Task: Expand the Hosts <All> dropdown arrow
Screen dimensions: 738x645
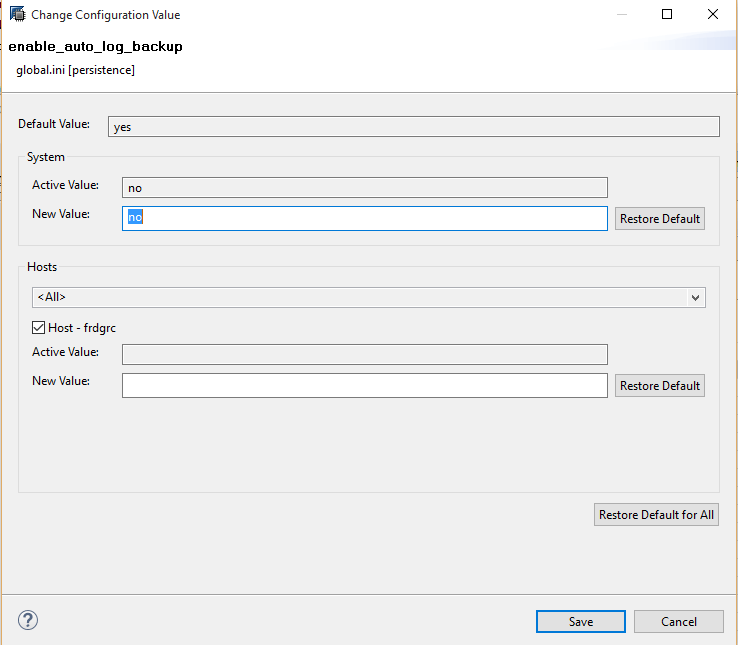Action: 695,298
